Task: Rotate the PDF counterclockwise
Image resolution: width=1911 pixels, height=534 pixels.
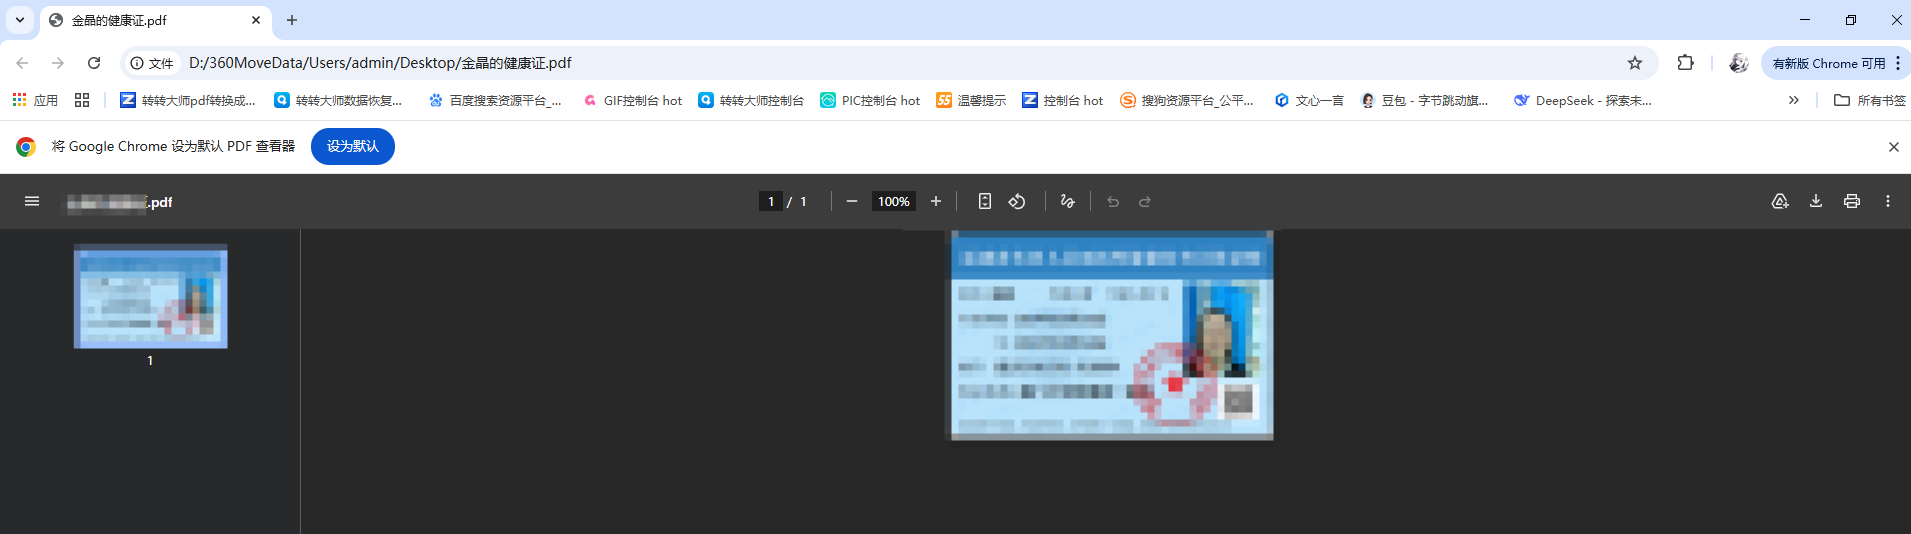Action: pos(1017,201)
